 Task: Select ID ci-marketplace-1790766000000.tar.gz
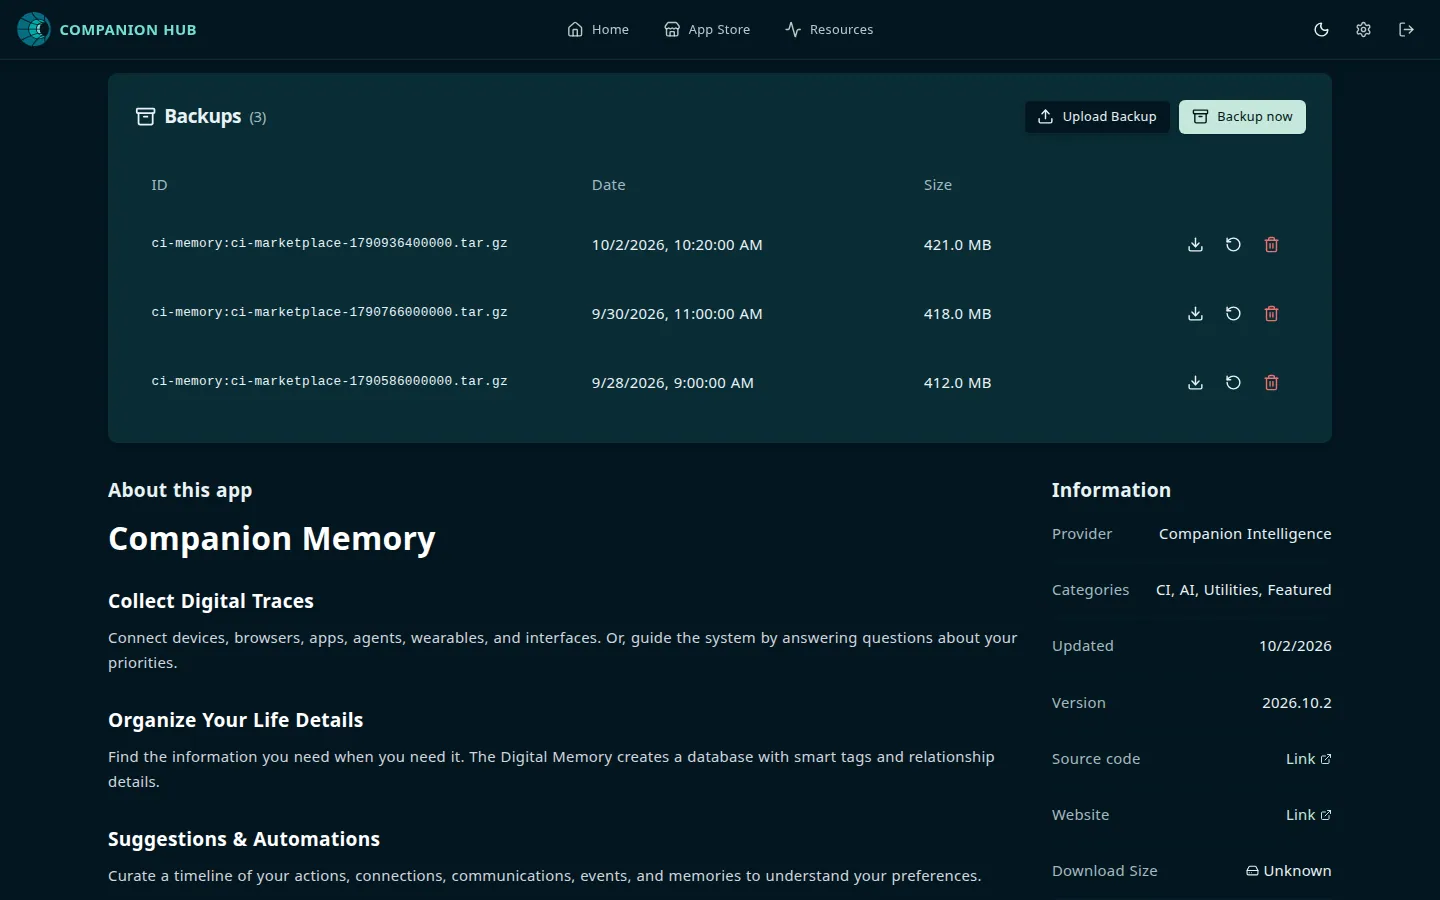point(329,312)
